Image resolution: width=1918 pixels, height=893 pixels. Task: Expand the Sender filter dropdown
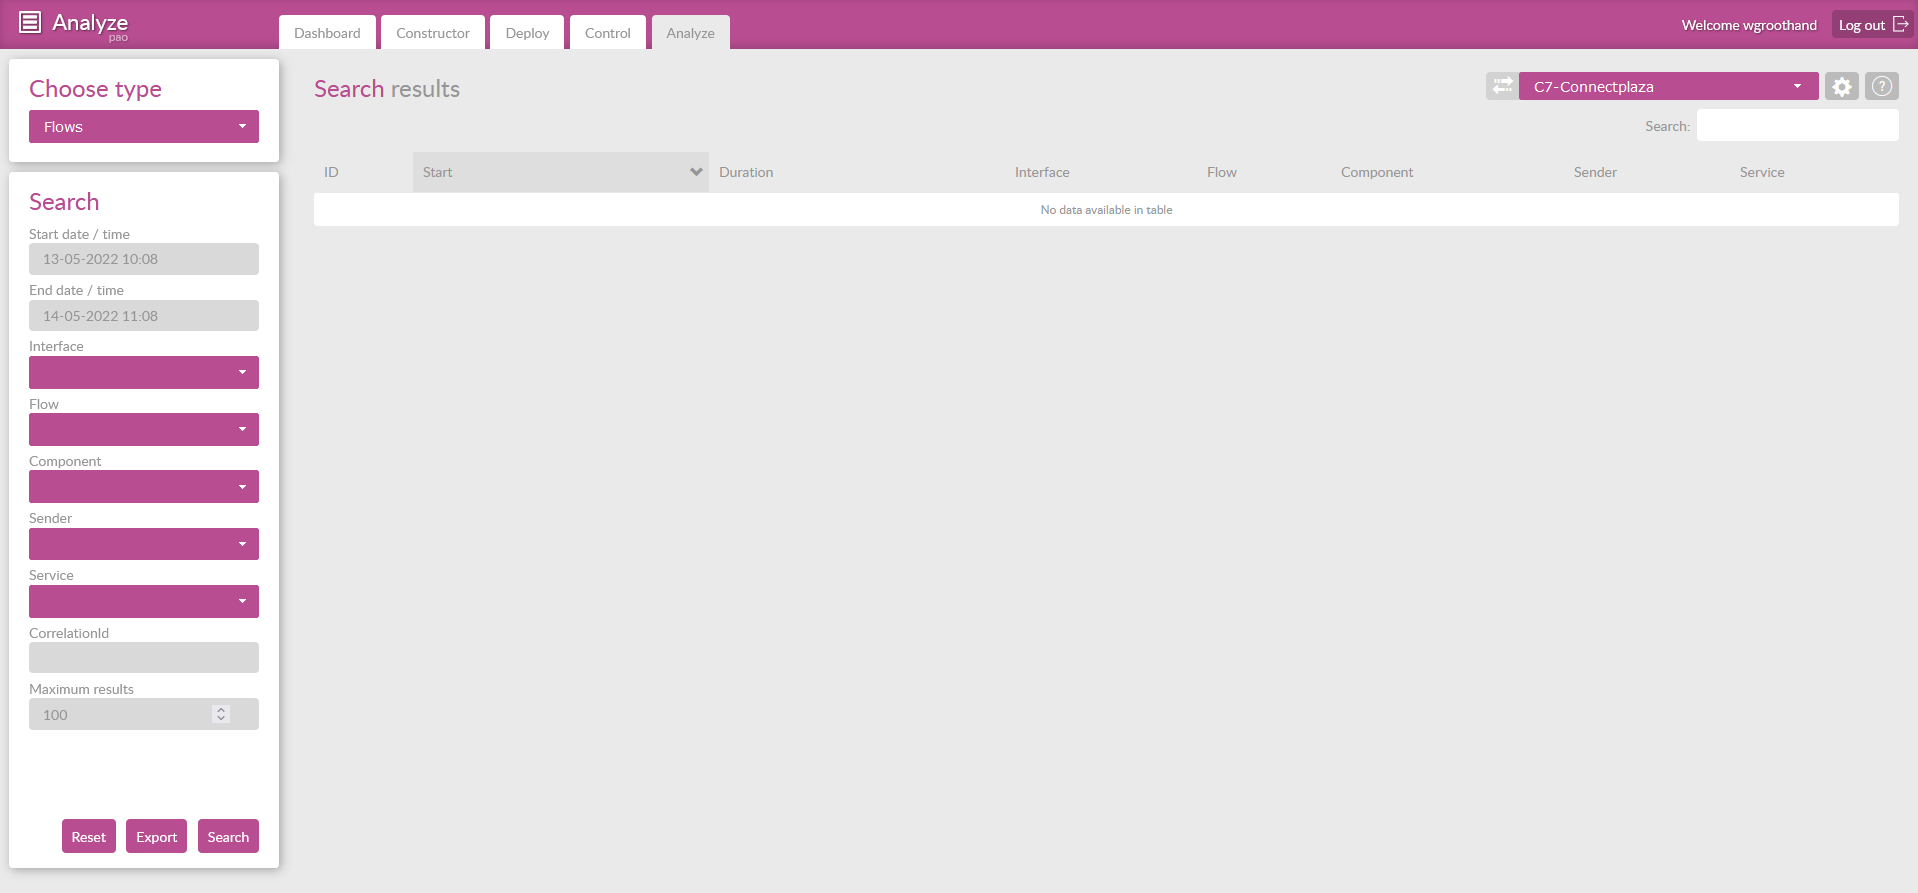[144, 544]
